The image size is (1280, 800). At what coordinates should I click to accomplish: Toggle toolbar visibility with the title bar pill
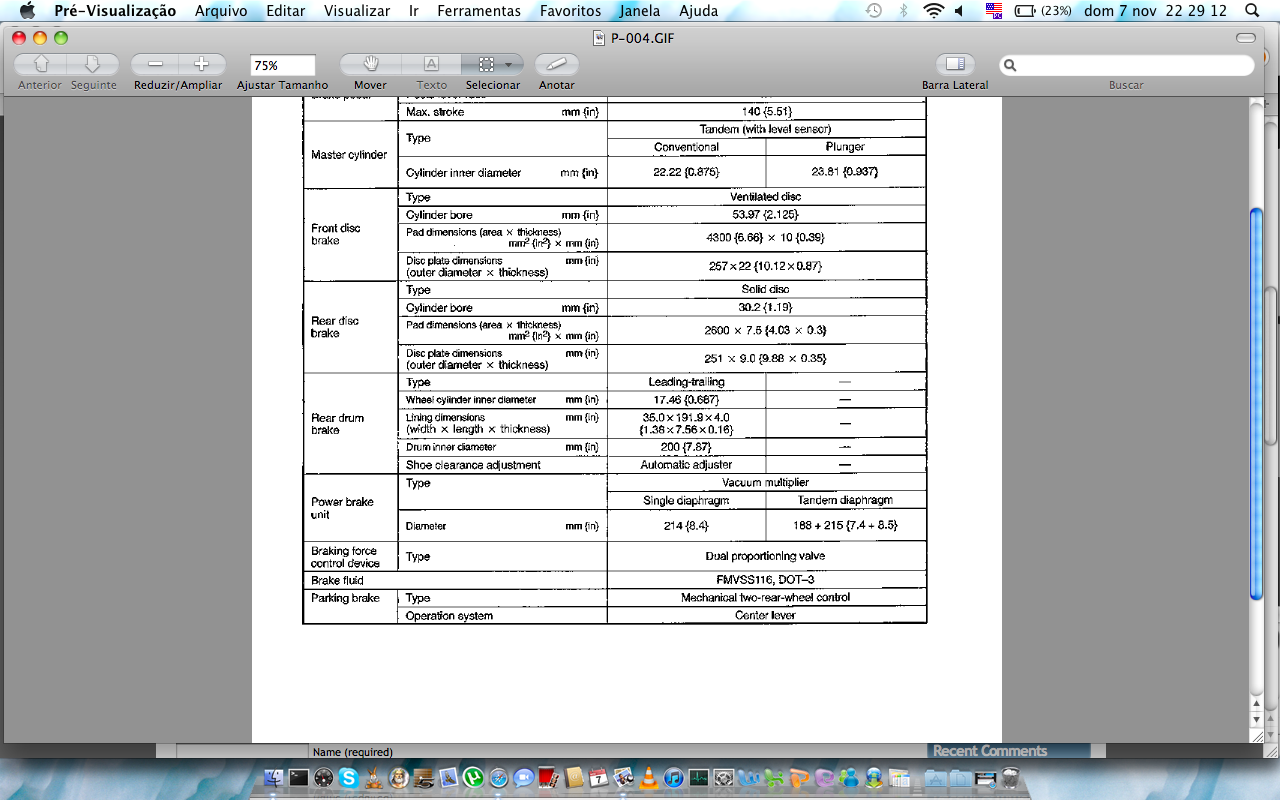point(1245,38)
